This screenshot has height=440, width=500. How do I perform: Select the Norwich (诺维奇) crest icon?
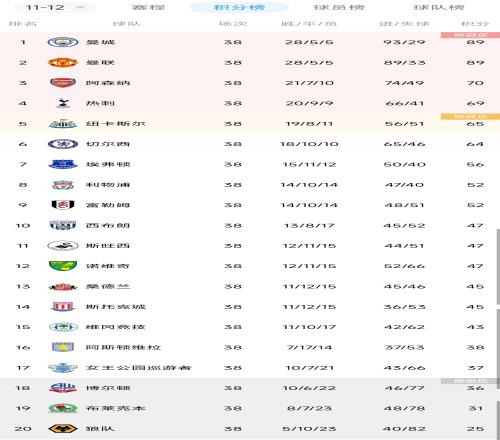63,266
